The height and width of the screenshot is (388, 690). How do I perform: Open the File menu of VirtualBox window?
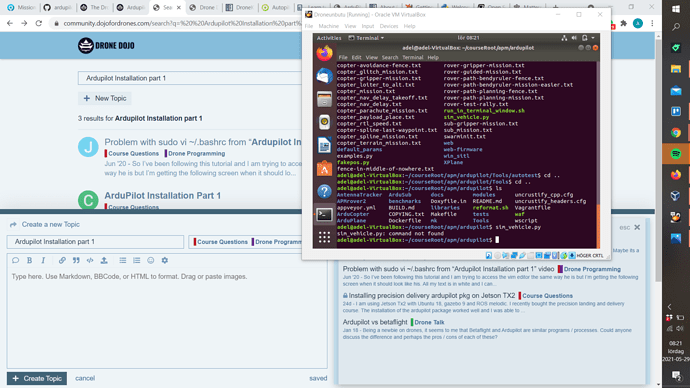pyautogui.click(x=309, y=26)
